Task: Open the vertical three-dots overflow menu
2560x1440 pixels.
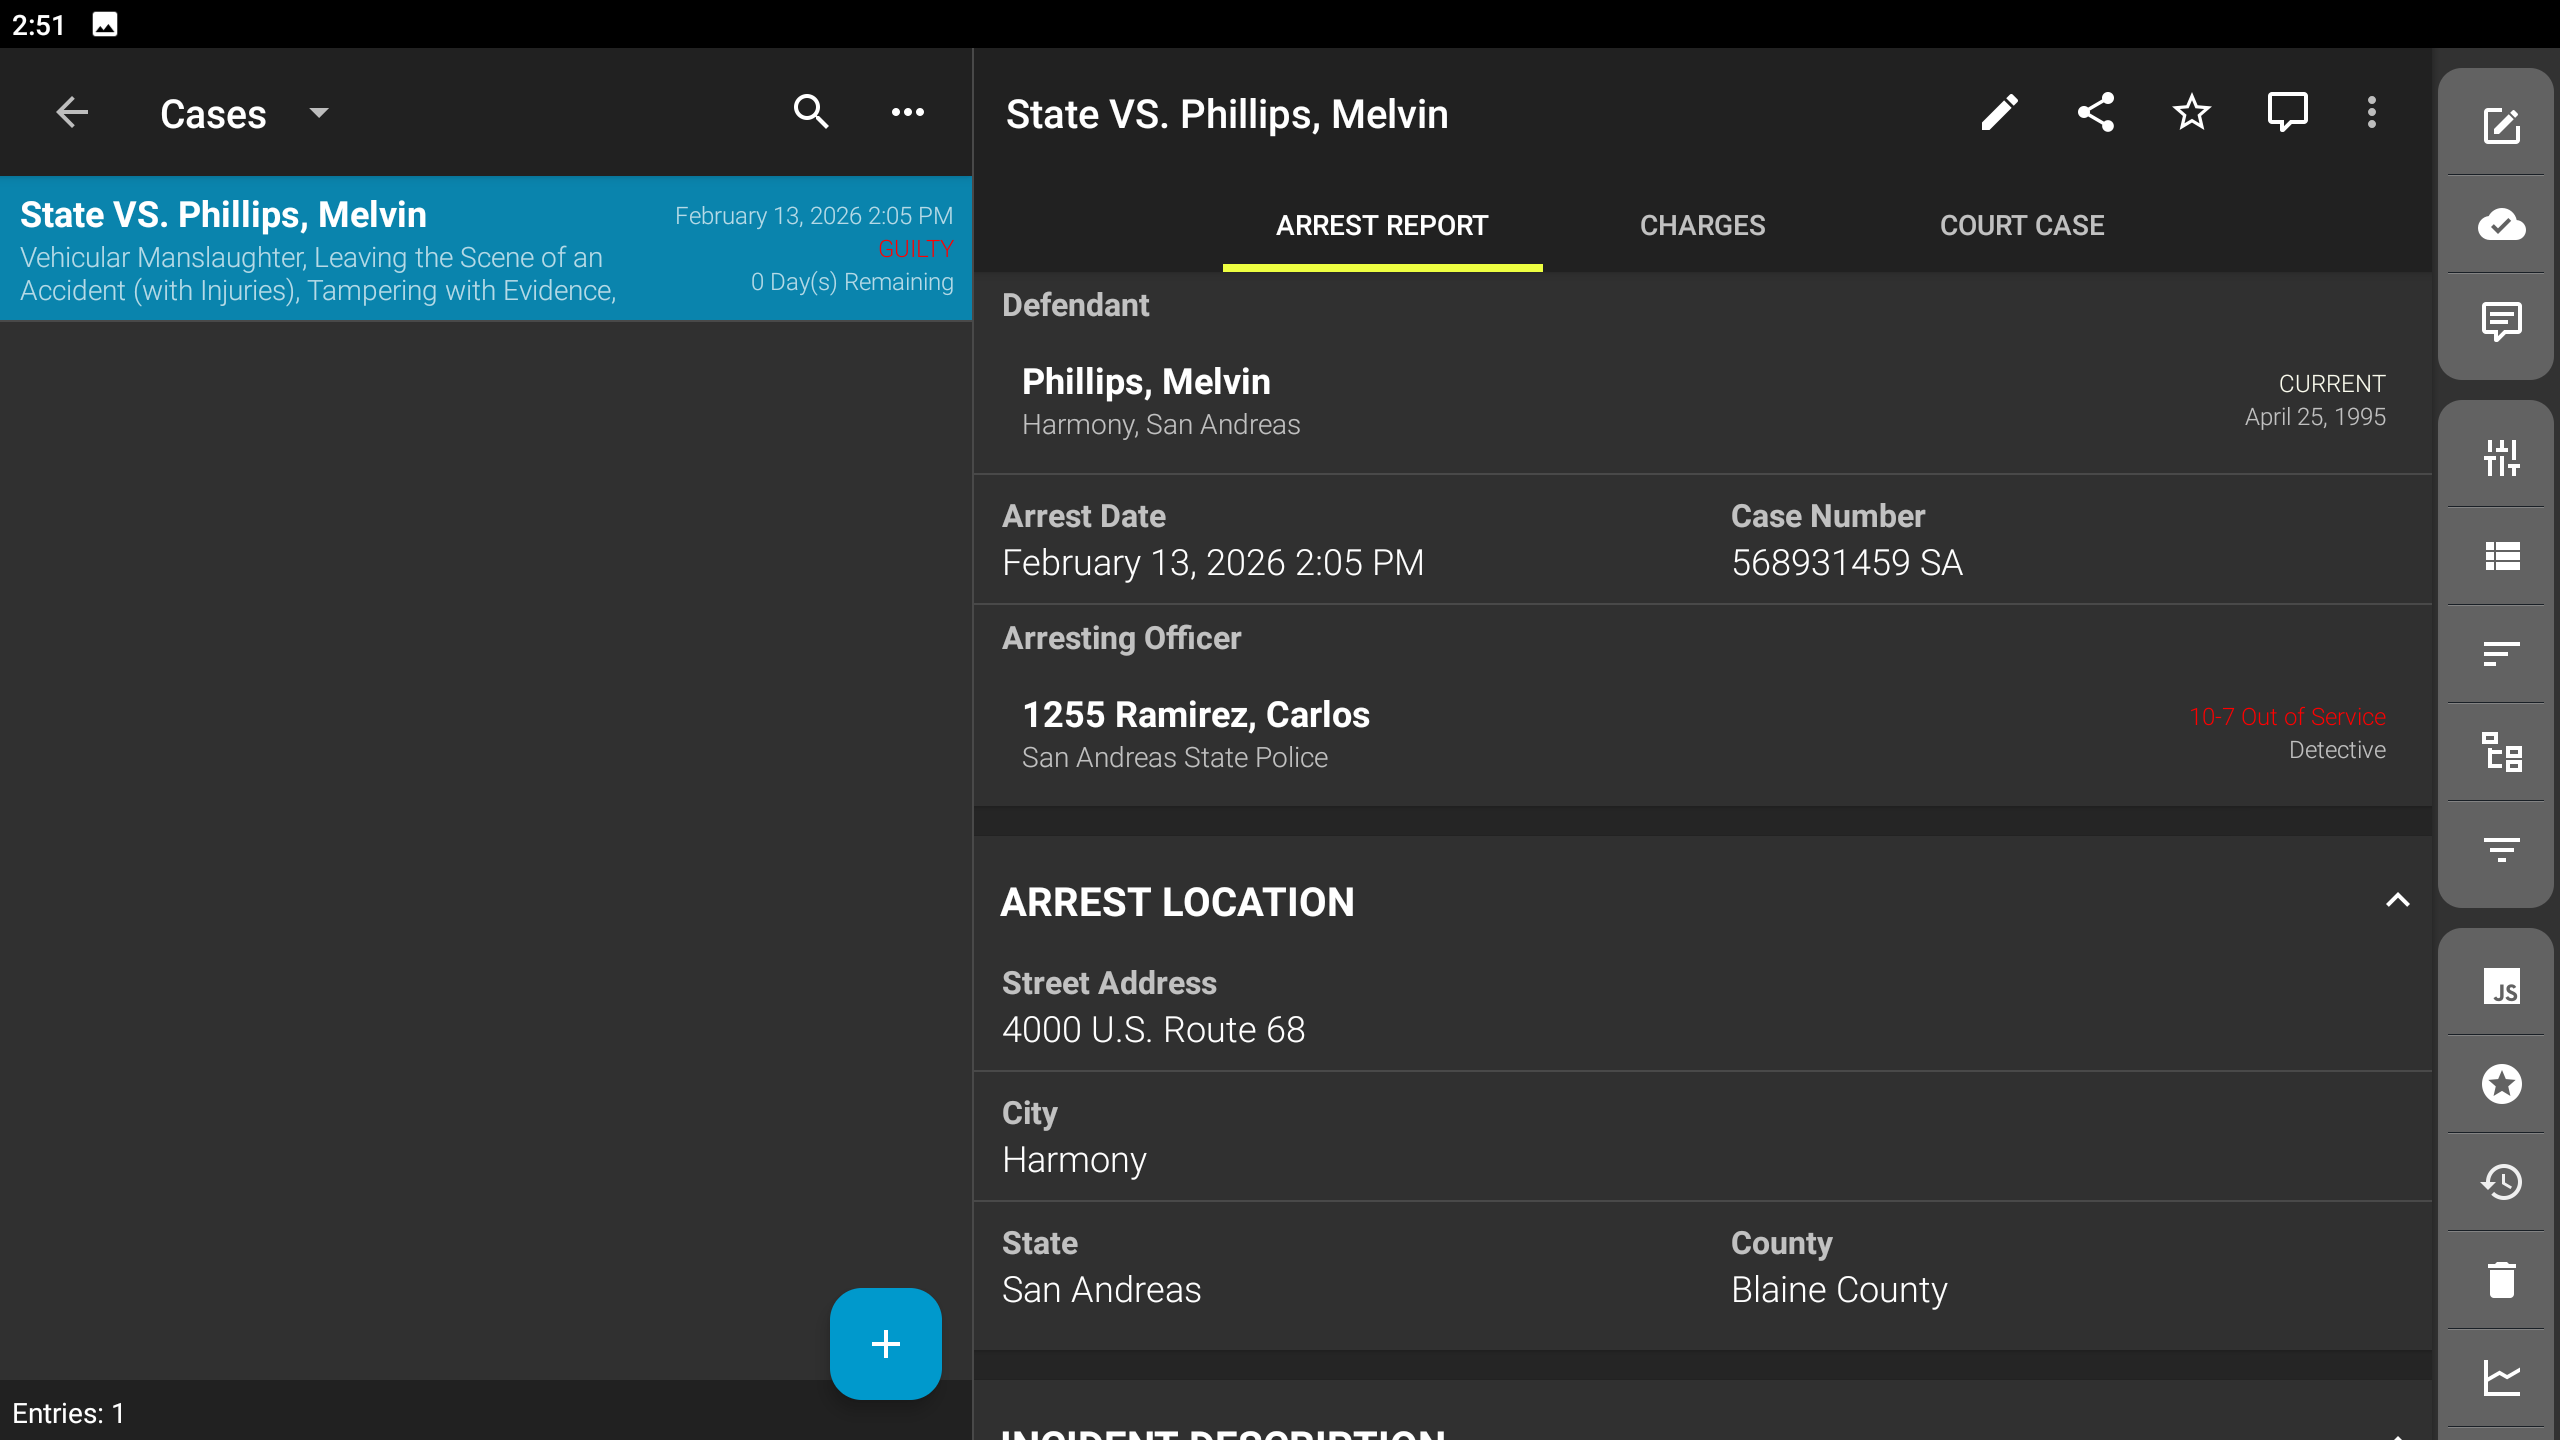Action: tap(2371, 113)
